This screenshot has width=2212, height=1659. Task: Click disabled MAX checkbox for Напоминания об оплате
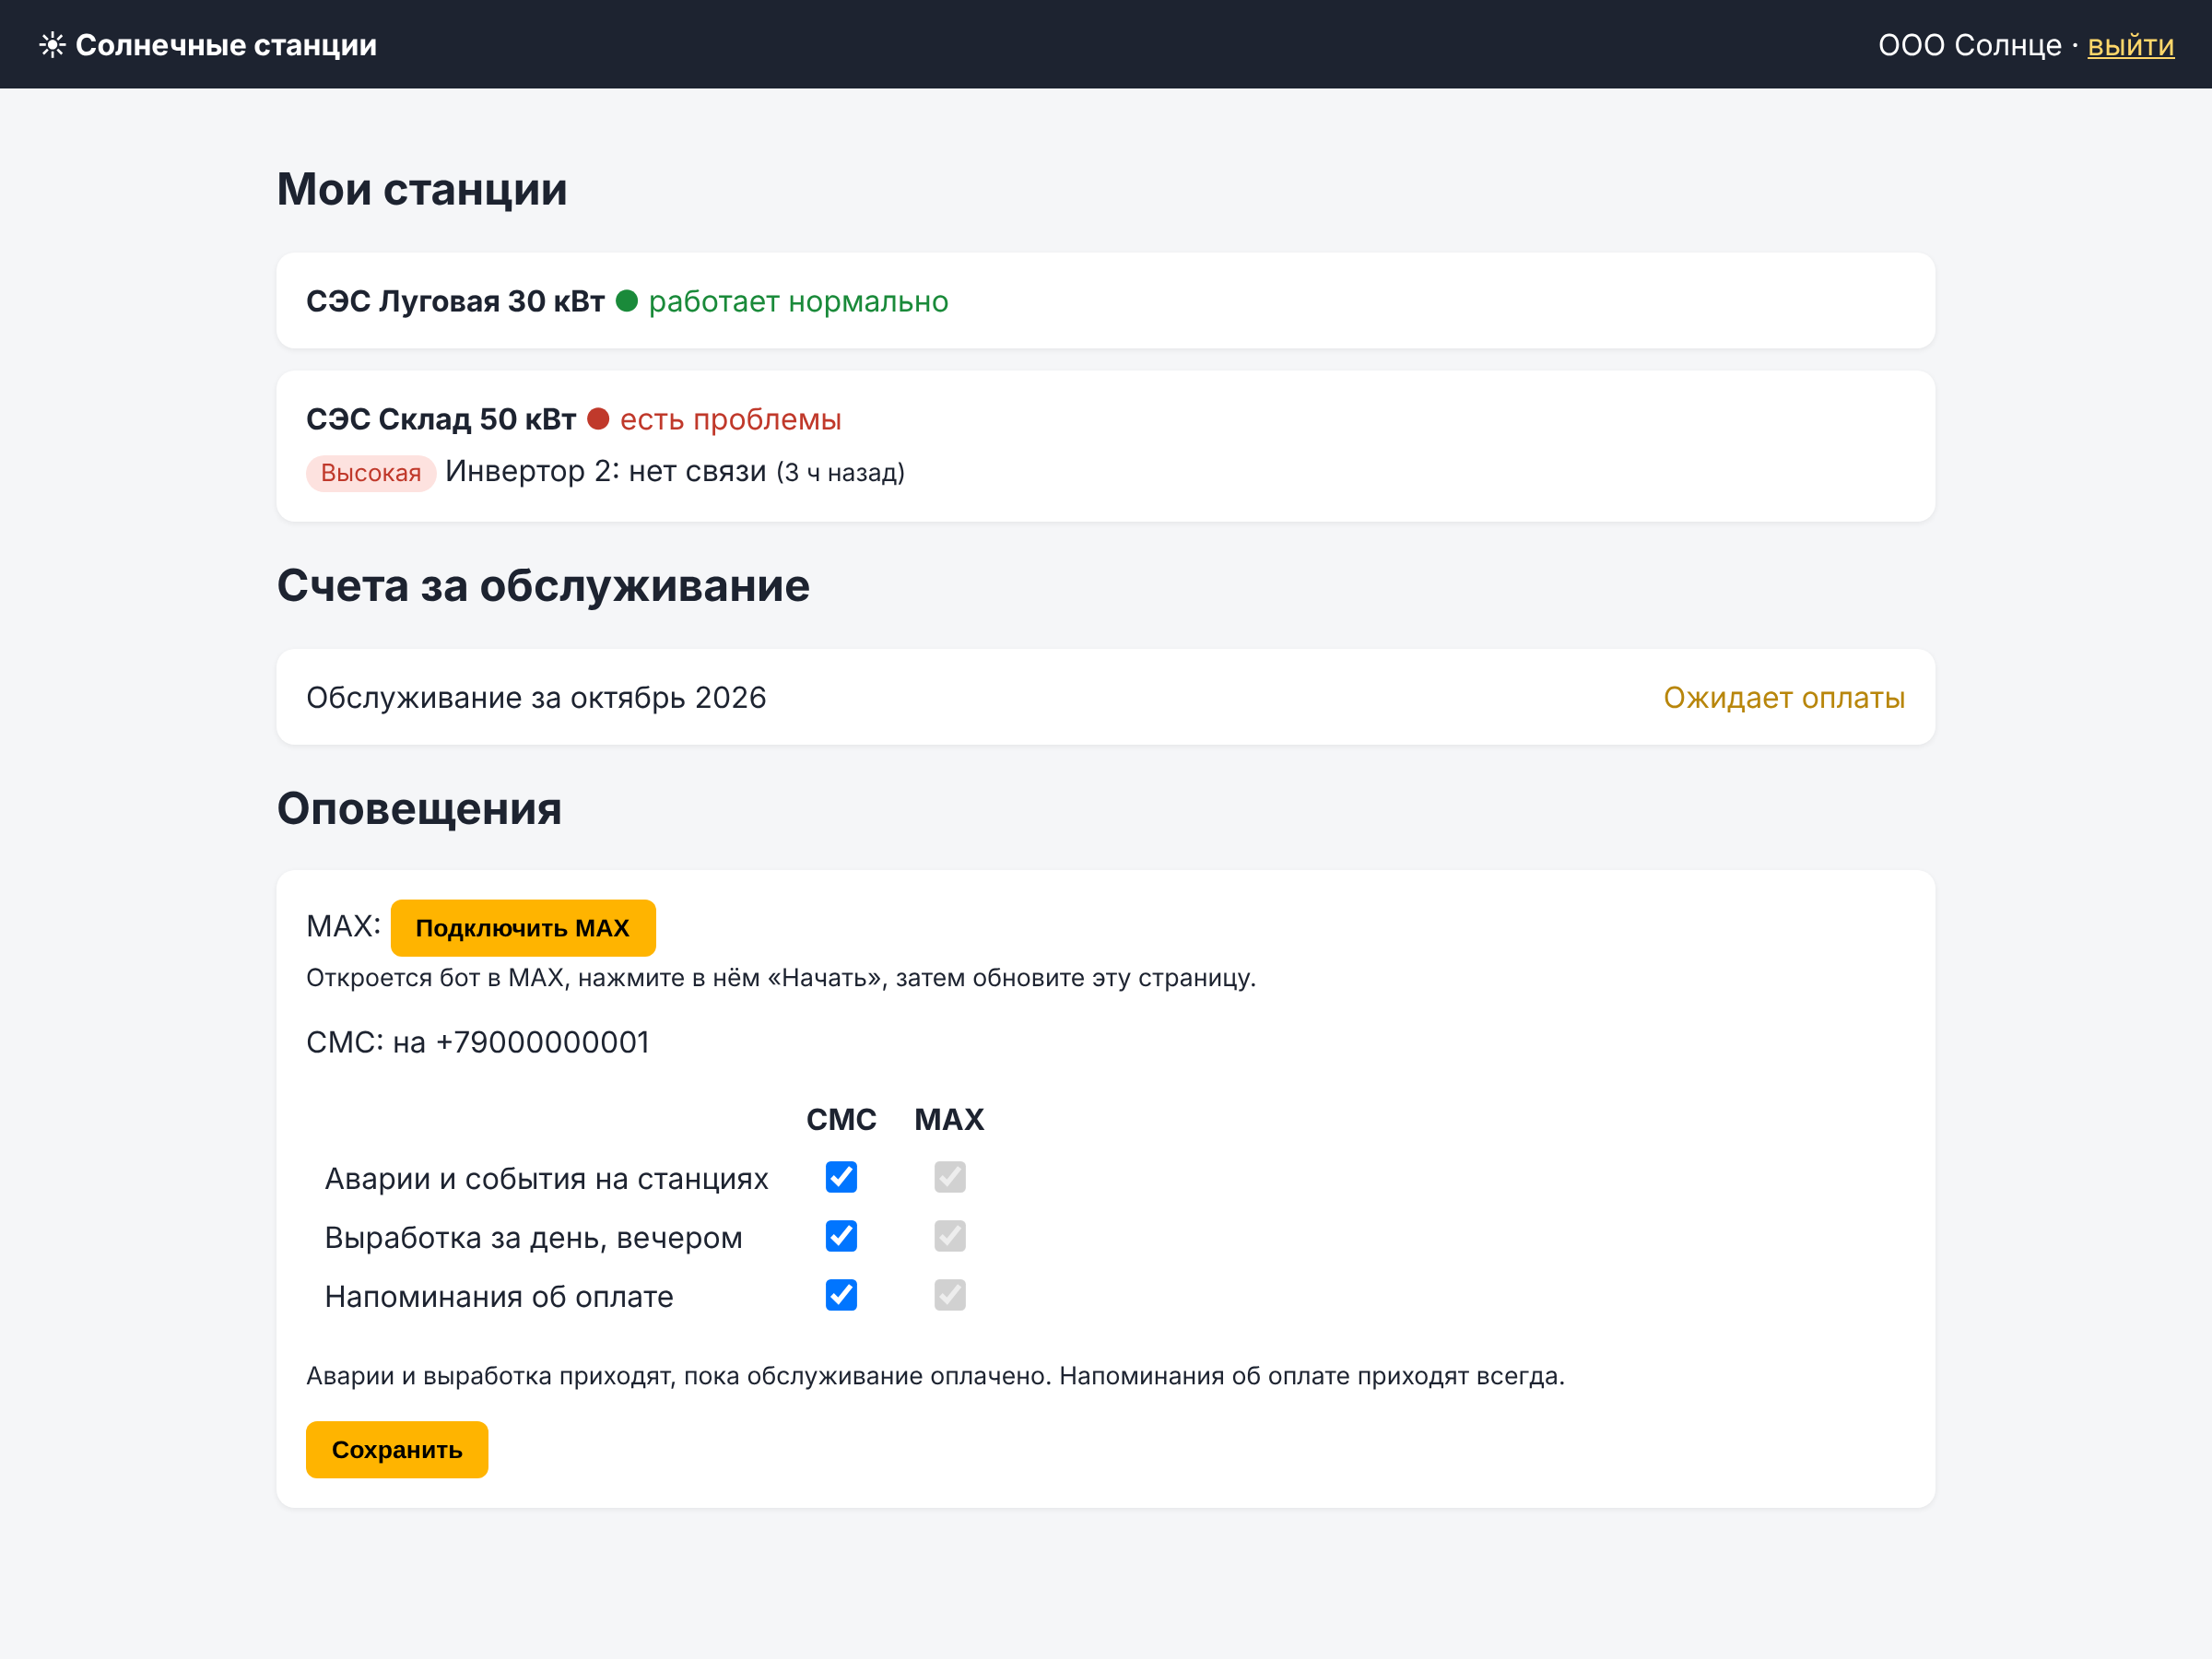coord(950,1295)
